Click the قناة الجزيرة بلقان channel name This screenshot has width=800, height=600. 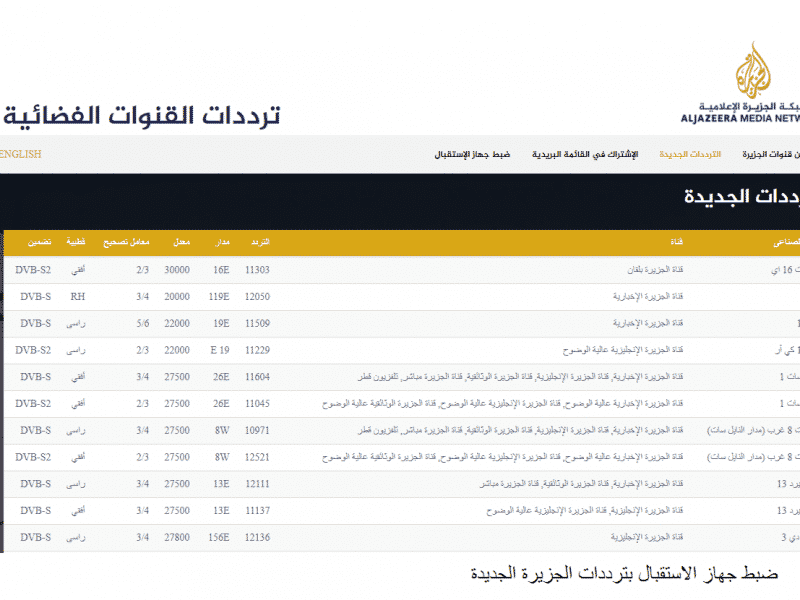coord(655,270)
